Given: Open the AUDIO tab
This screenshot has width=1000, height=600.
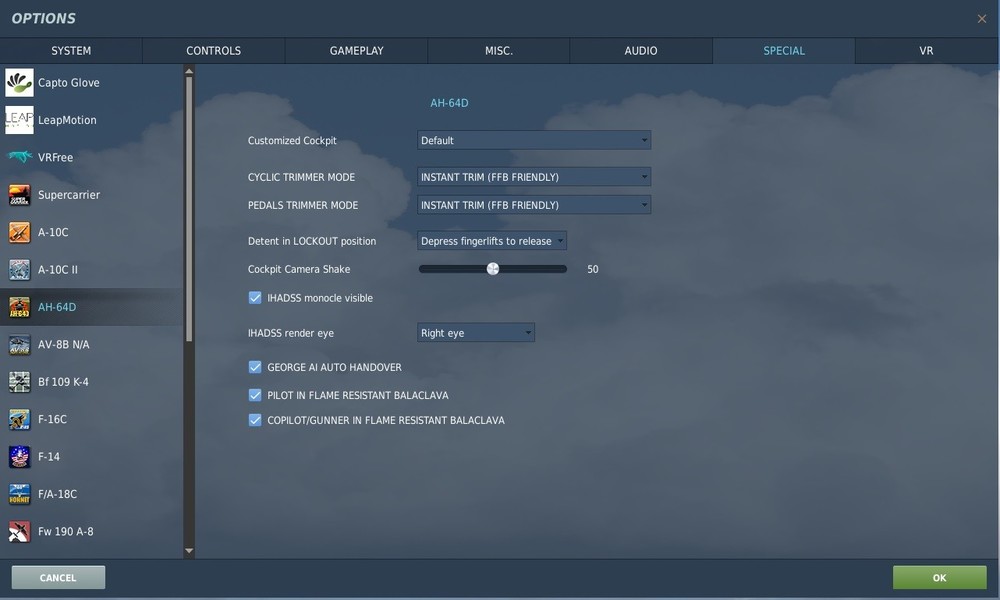Looking at the screenshot, I should pyautogui.click(x=641, y=50).
